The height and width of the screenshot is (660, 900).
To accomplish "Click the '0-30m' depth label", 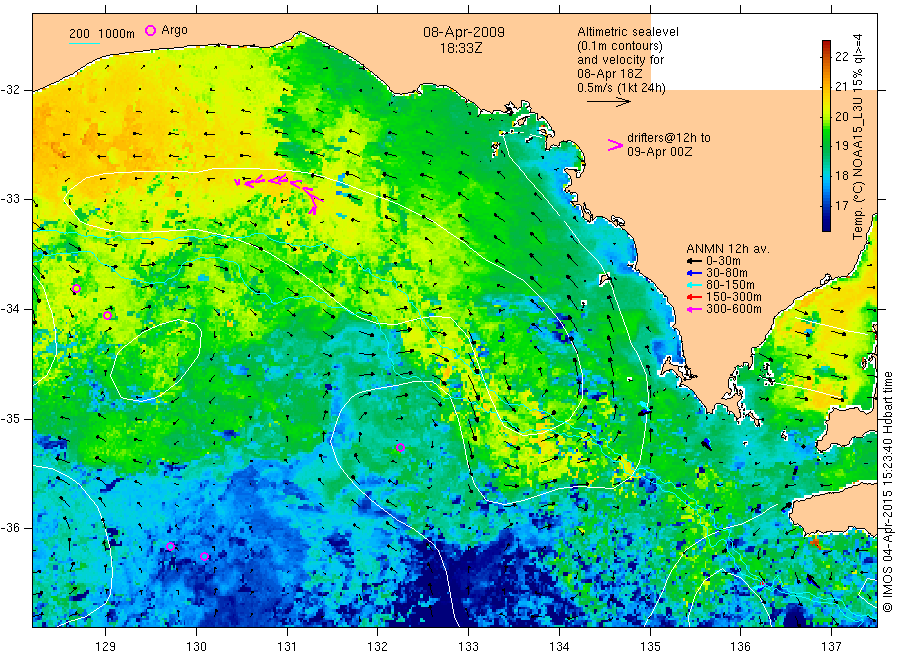I will pyautogui.click(x=723, y=261).
